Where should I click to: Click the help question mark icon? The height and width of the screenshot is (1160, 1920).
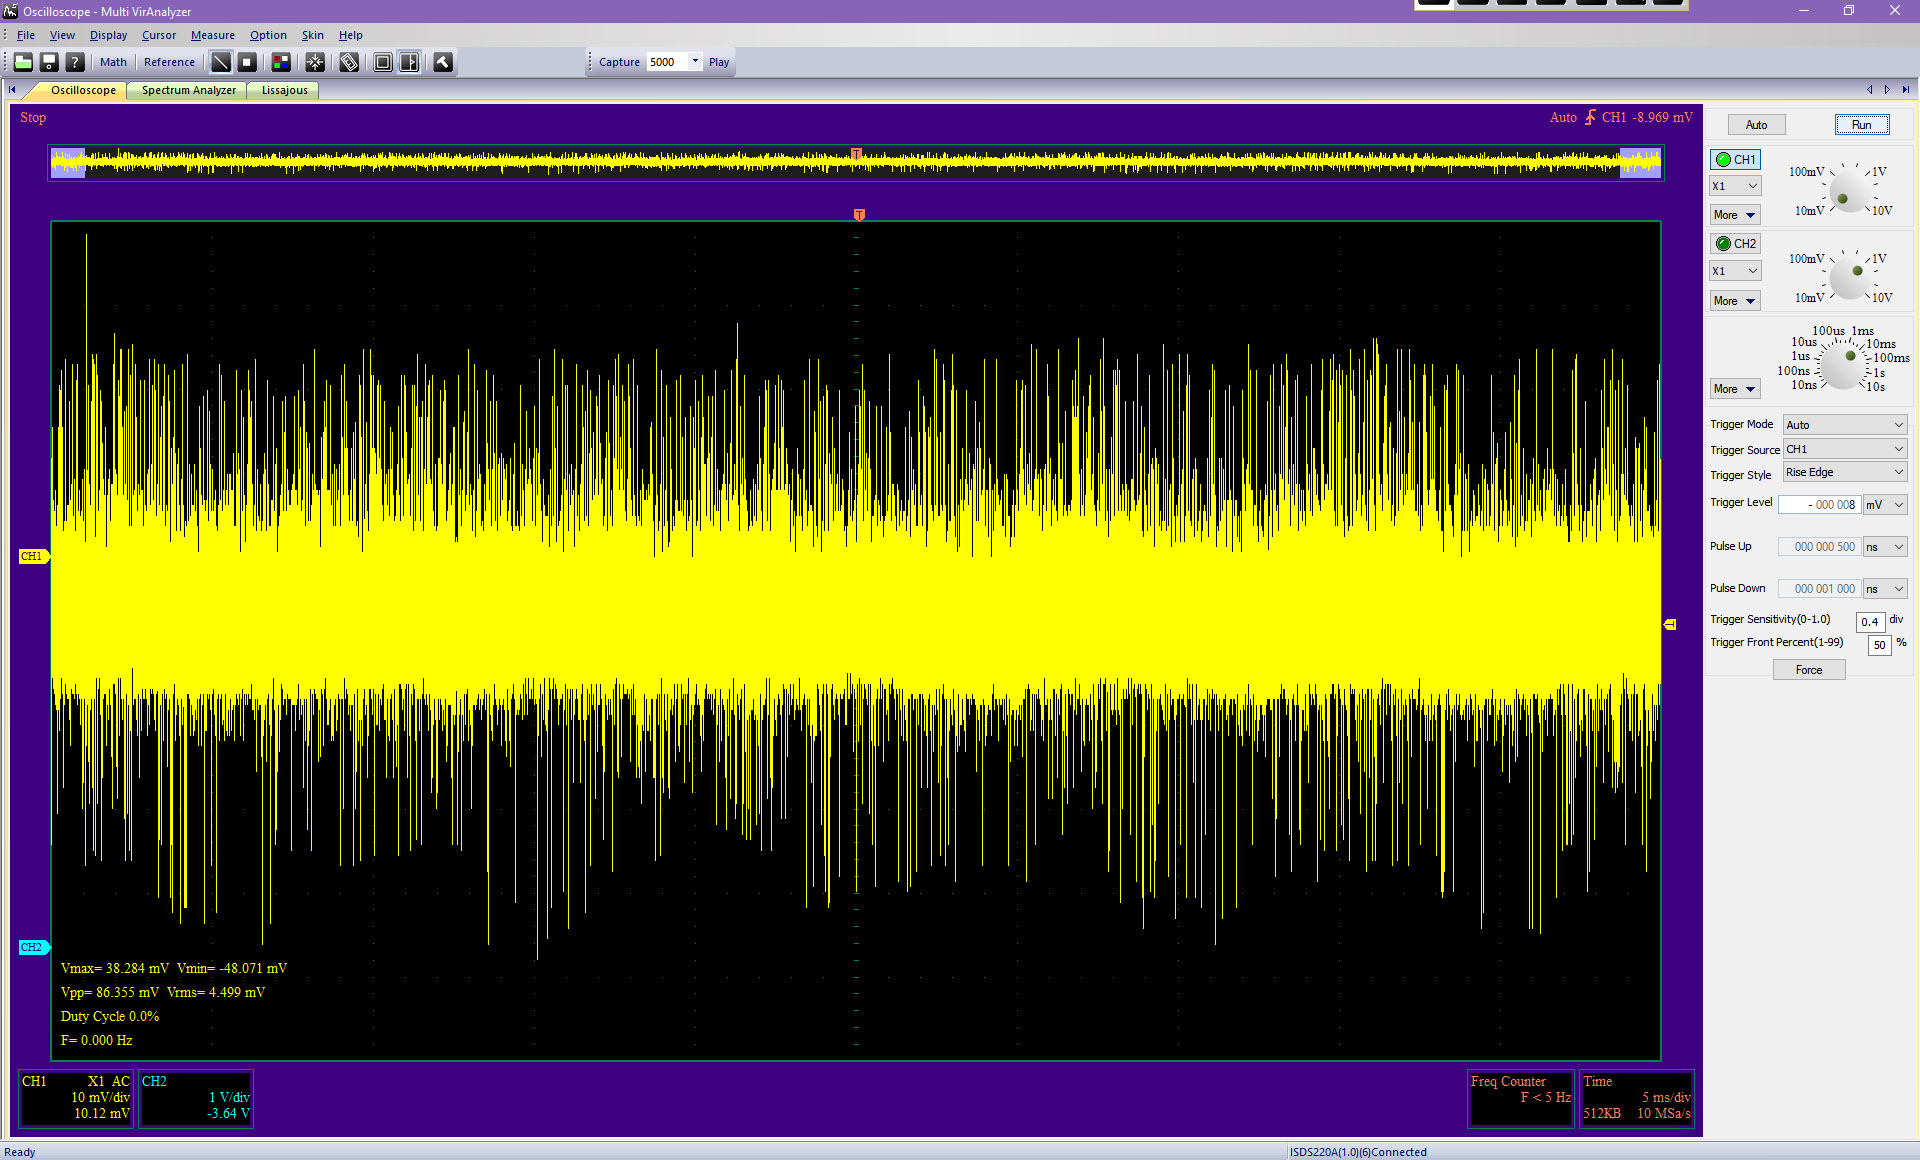(75, 62)
